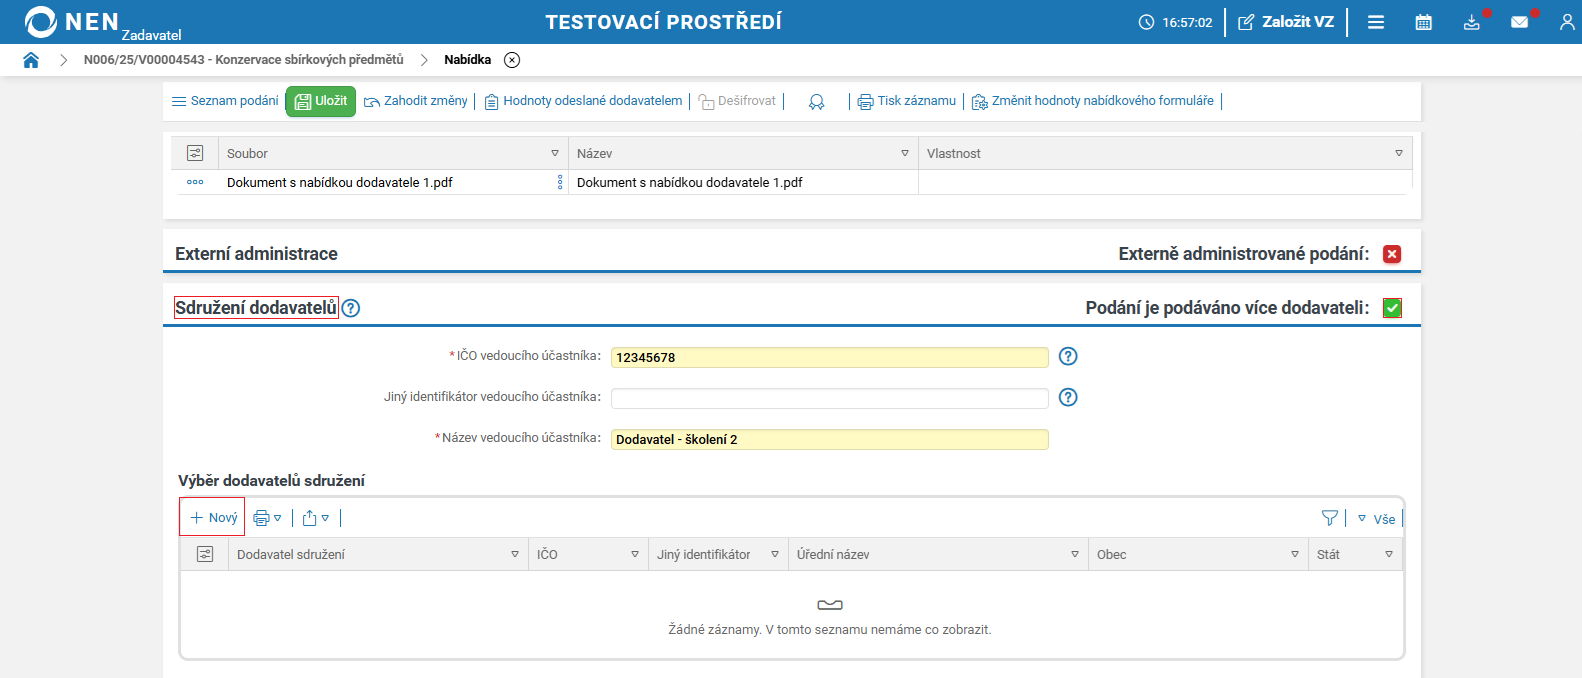Click the filter funnel icon
Screen dimensions: 1582x678
[x=1330, y=518]
